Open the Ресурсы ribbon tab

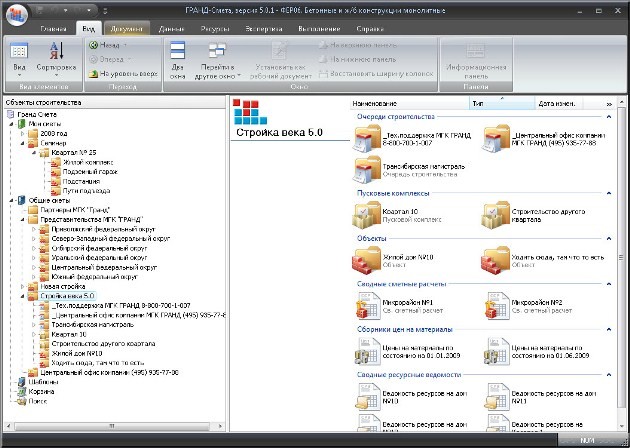click(215, 29)
